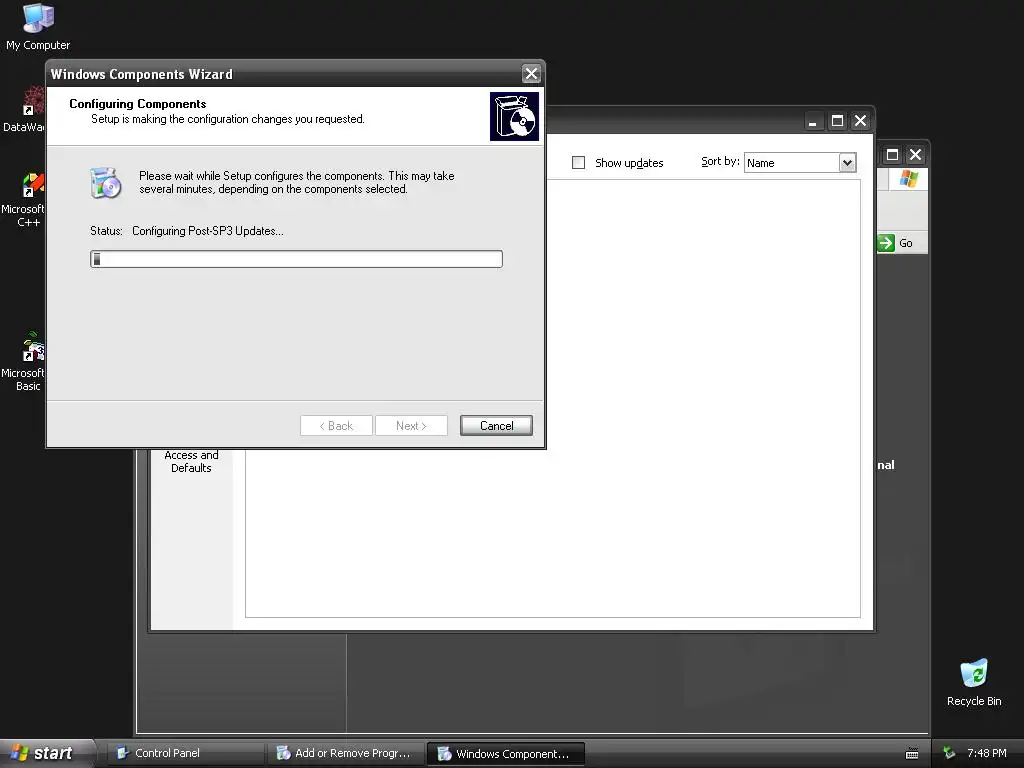Click the 'Configuring Post-SP3 Updates...' status text
This screenshot has width=1024, height=768.
coord(208,231)
